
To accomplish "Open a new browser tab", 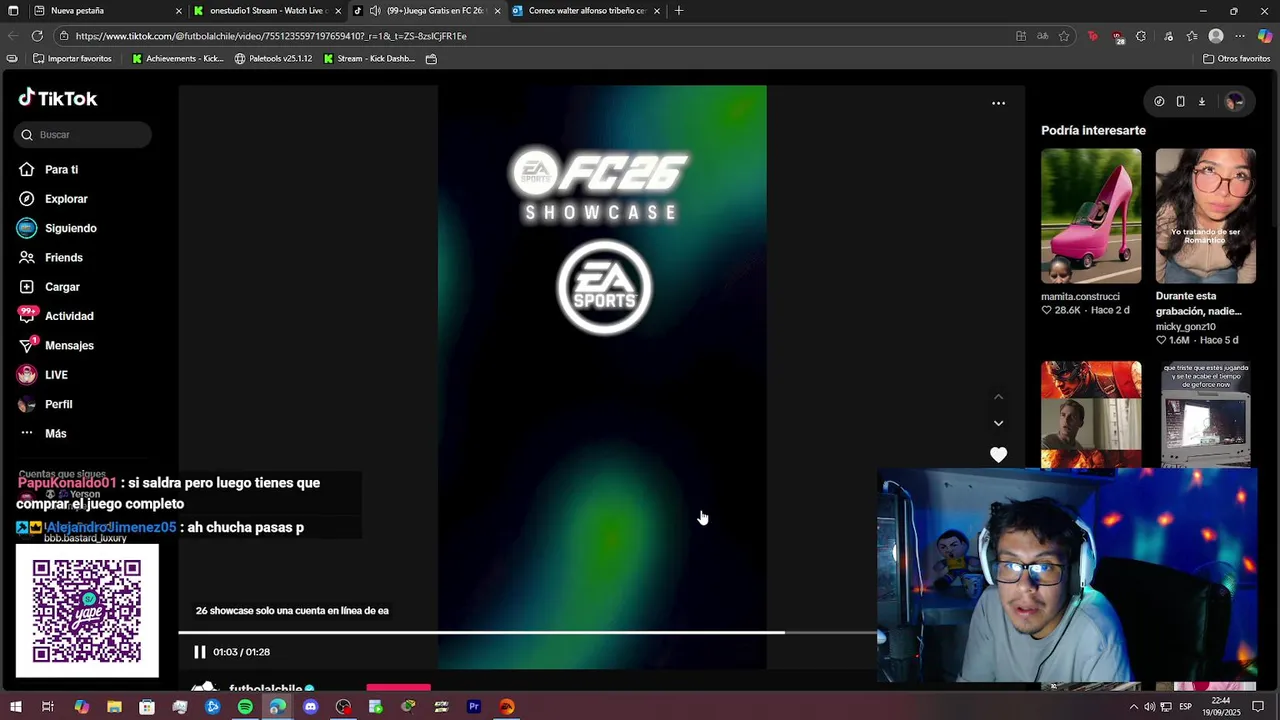I will 679,11.
